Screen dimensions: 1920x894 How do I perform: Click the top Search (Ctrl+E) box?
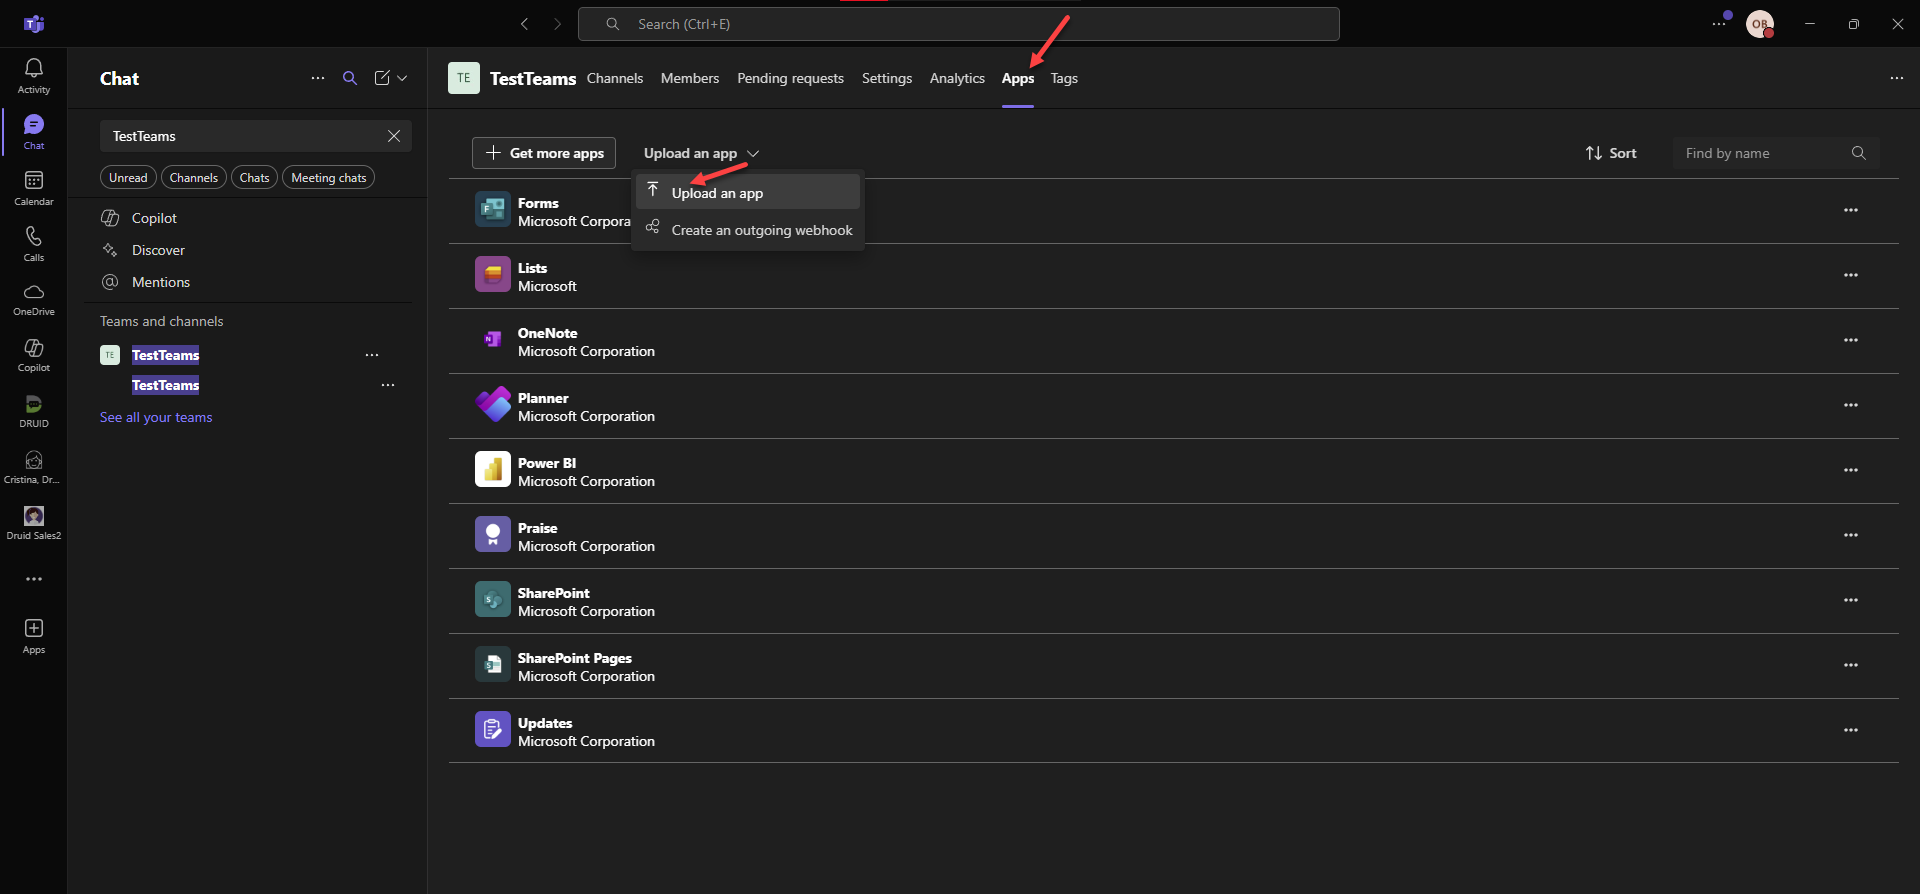coord(959,24)
